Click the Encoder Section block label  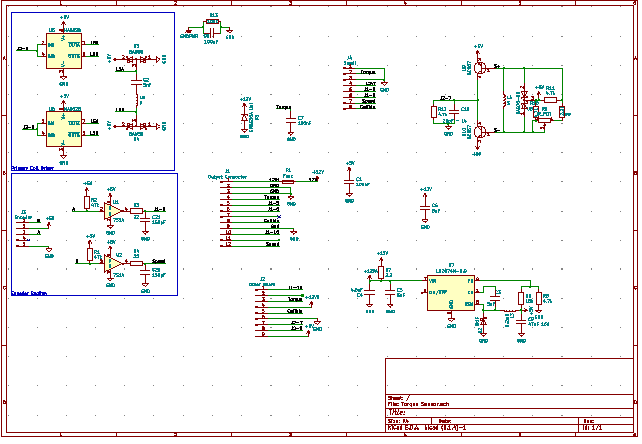click(29, 294)
